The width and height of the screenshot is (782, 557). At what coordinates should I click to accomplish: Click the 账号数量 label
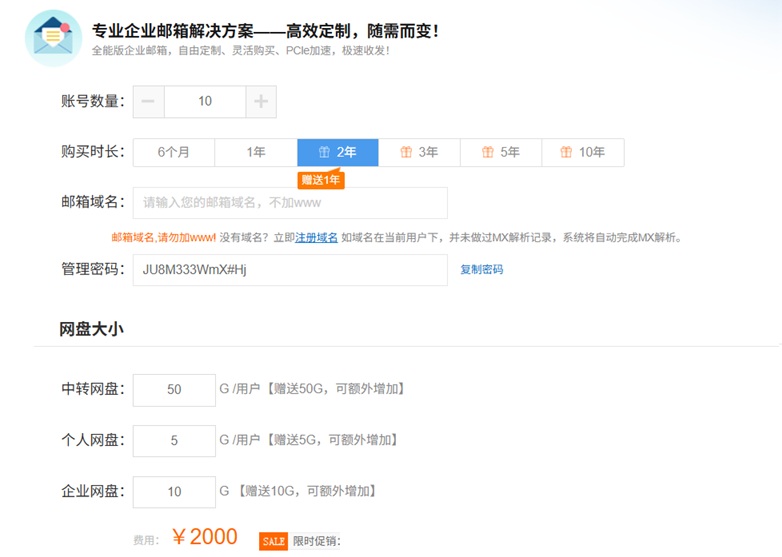pyautogui.click(x=93, y=101)
